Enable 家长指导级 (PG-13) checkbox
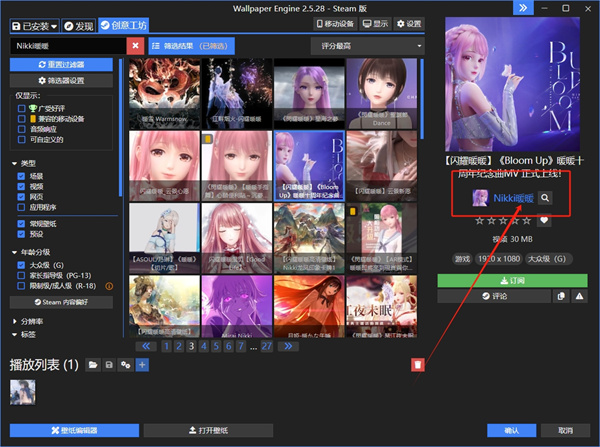 coord(21,276)
